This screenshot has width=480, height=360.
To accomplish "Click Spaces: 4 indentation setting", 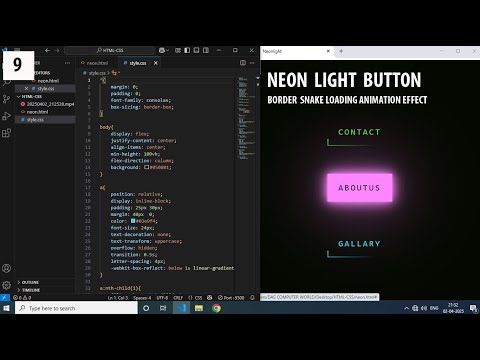I will [142, 298].
